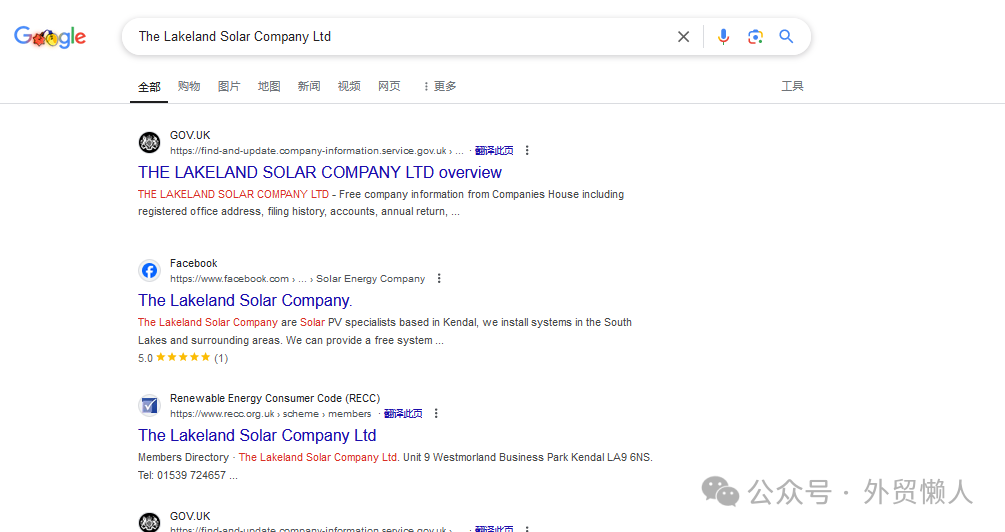1005x532 pixels.
Task: Click the Renewable Energy Consumer Code (RECC) label
Action: coord(275,398)
